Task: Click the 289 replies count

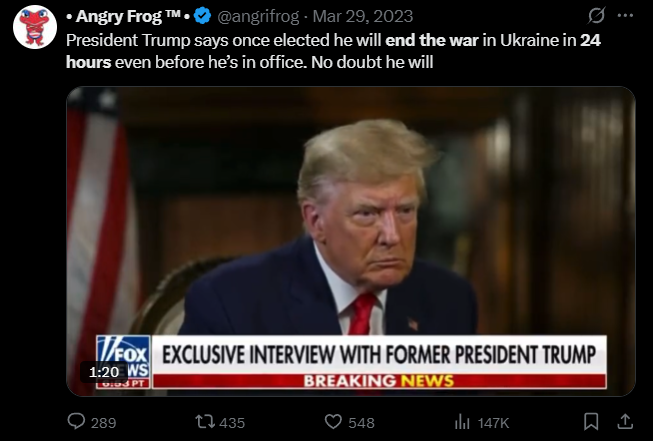Action: 104,423
